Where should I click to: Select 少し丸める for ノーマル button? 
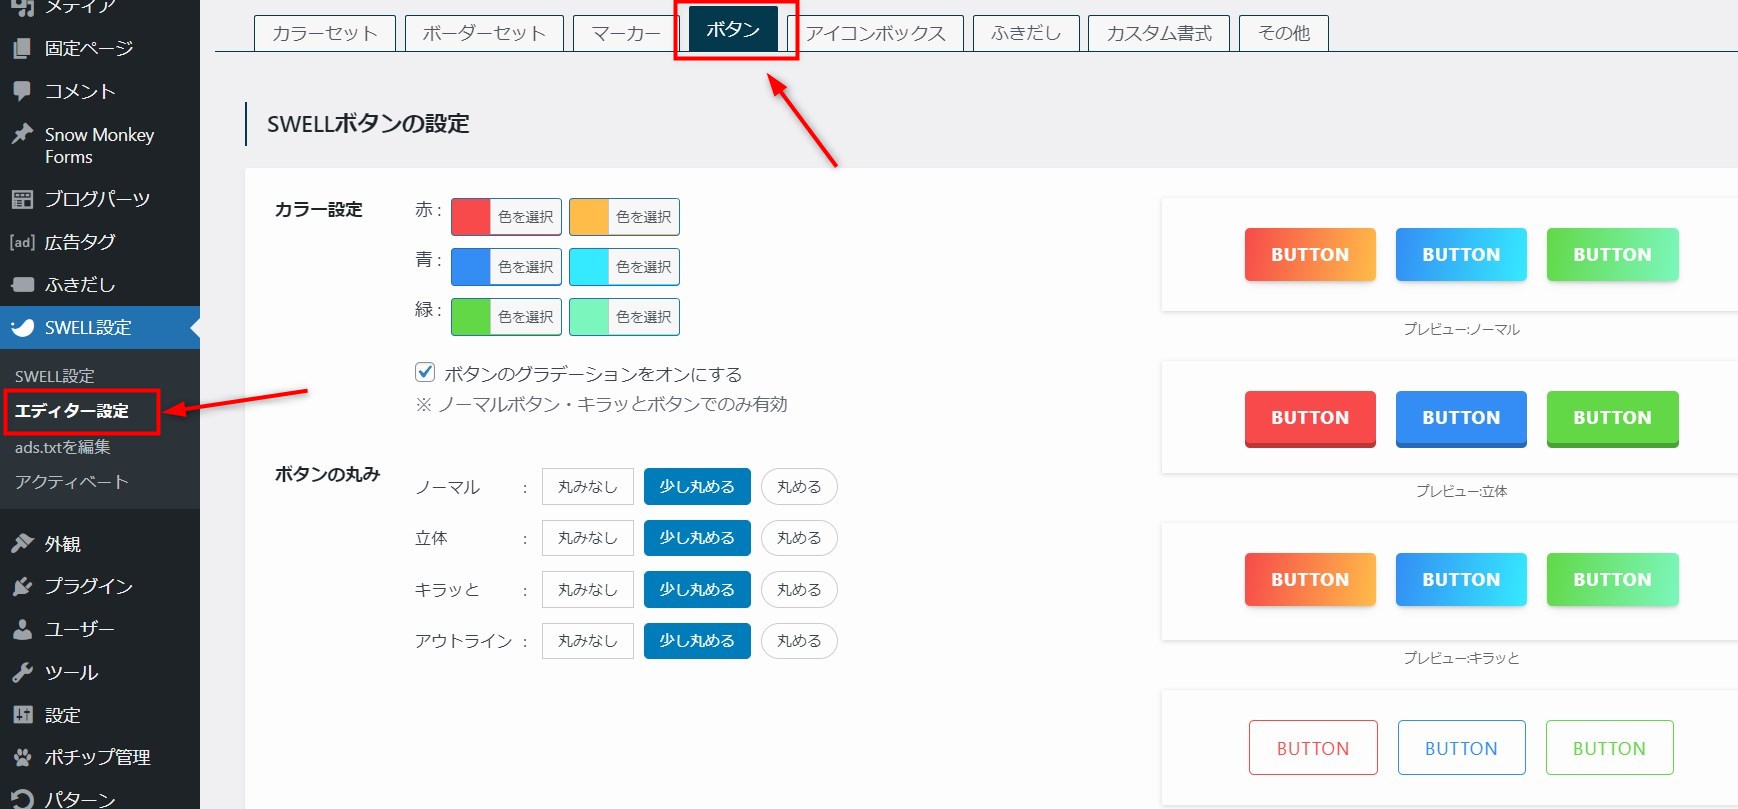tap(697, 487)
